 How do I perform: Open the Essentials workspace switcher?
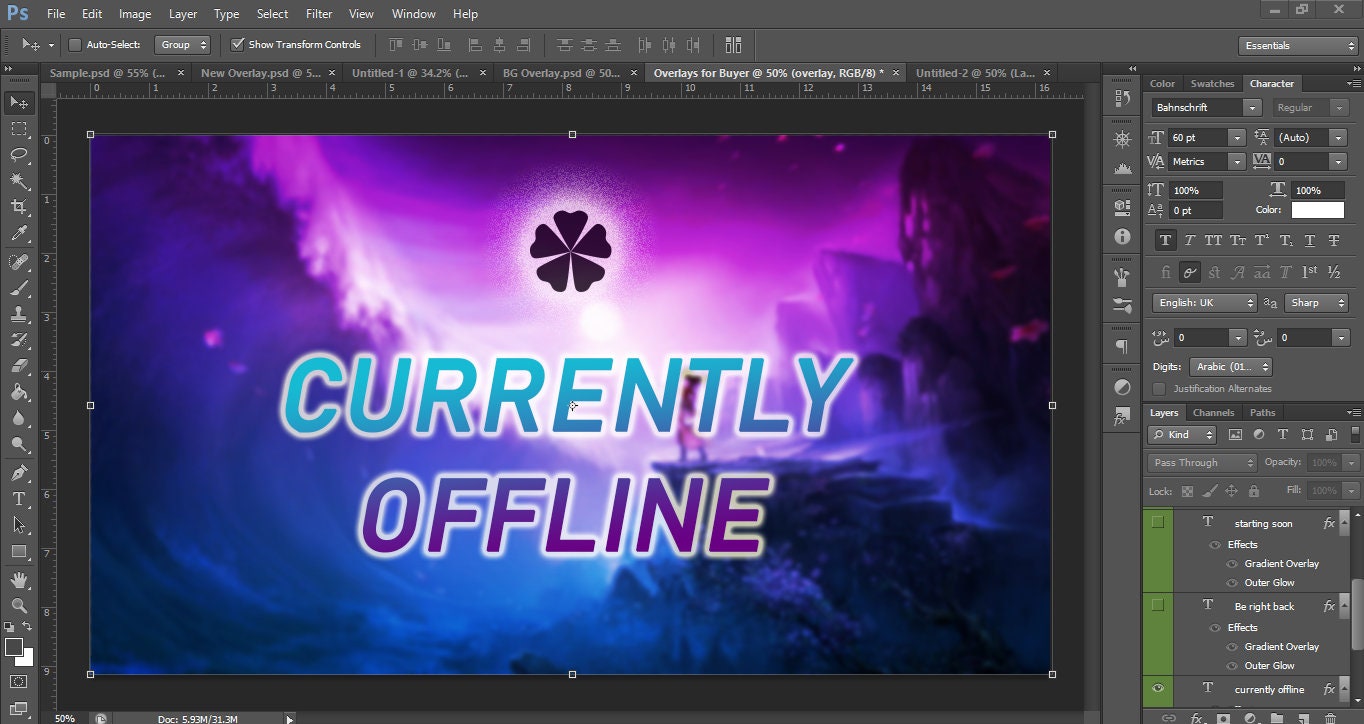1297,45
